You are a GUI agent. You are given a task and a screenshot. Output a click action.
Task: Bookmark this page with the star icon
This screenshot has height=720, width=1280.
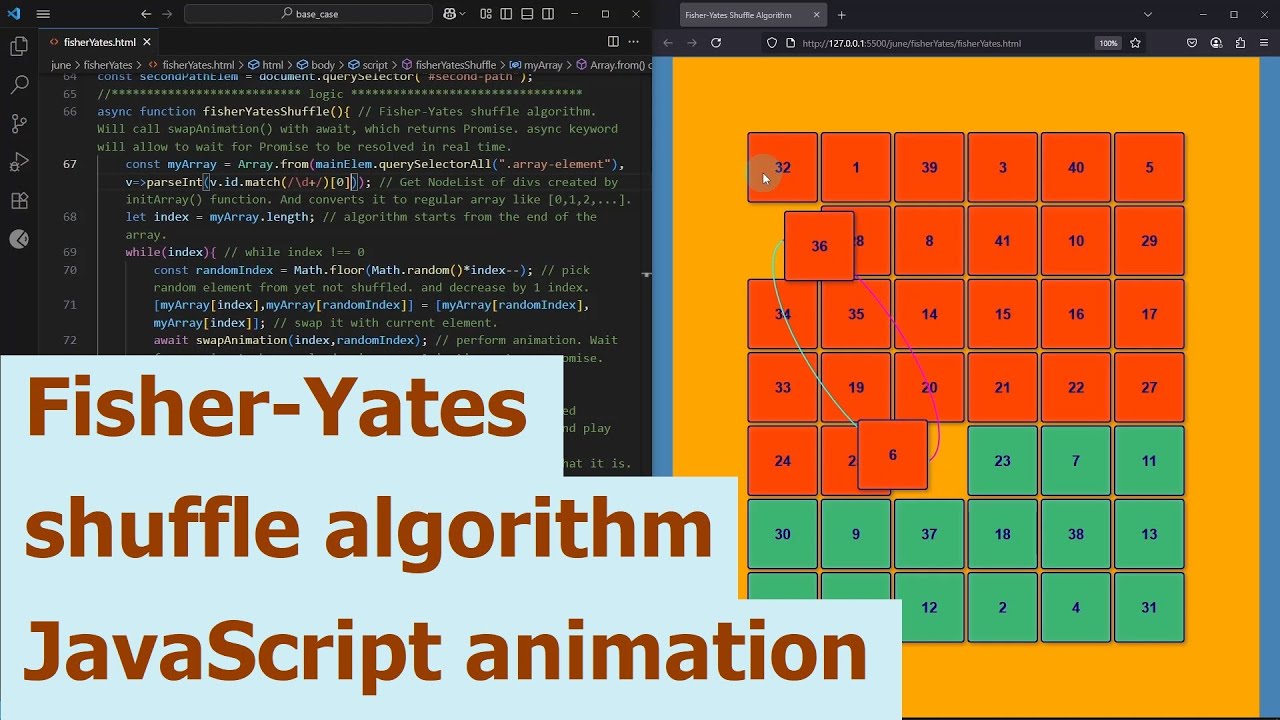coord(1135,43)
